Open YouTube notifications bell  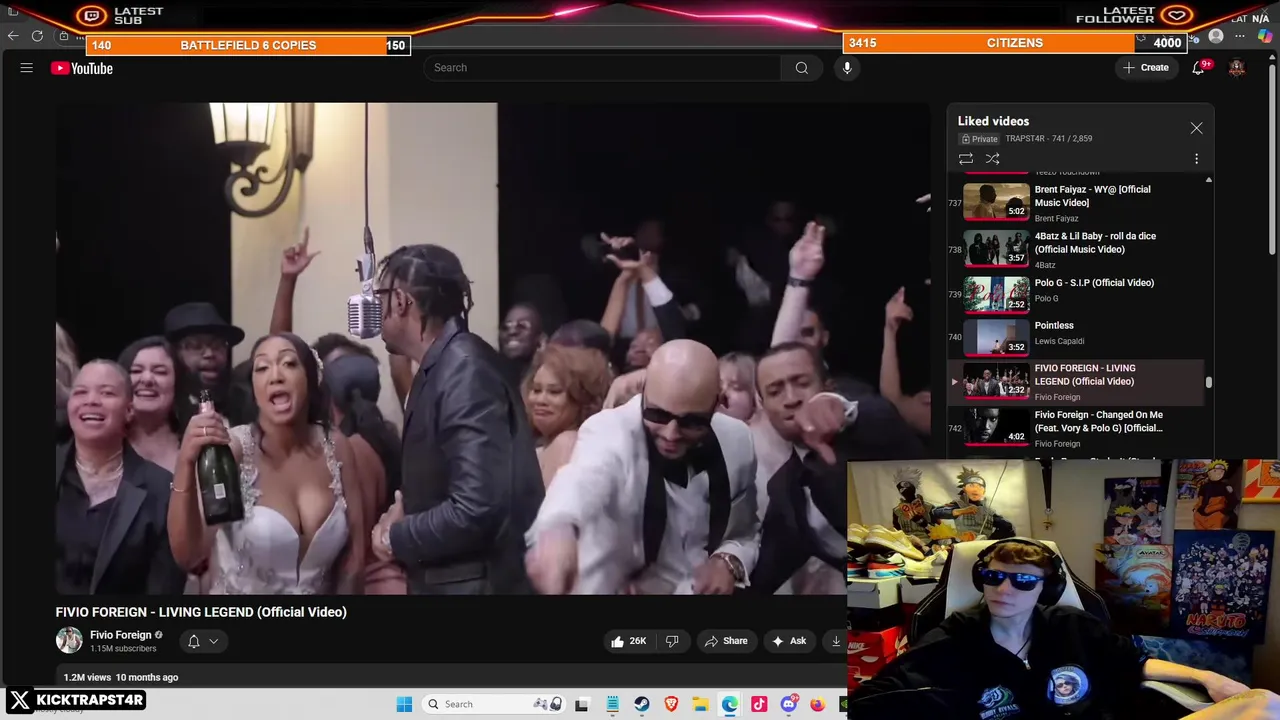(x=1198, y=68)
